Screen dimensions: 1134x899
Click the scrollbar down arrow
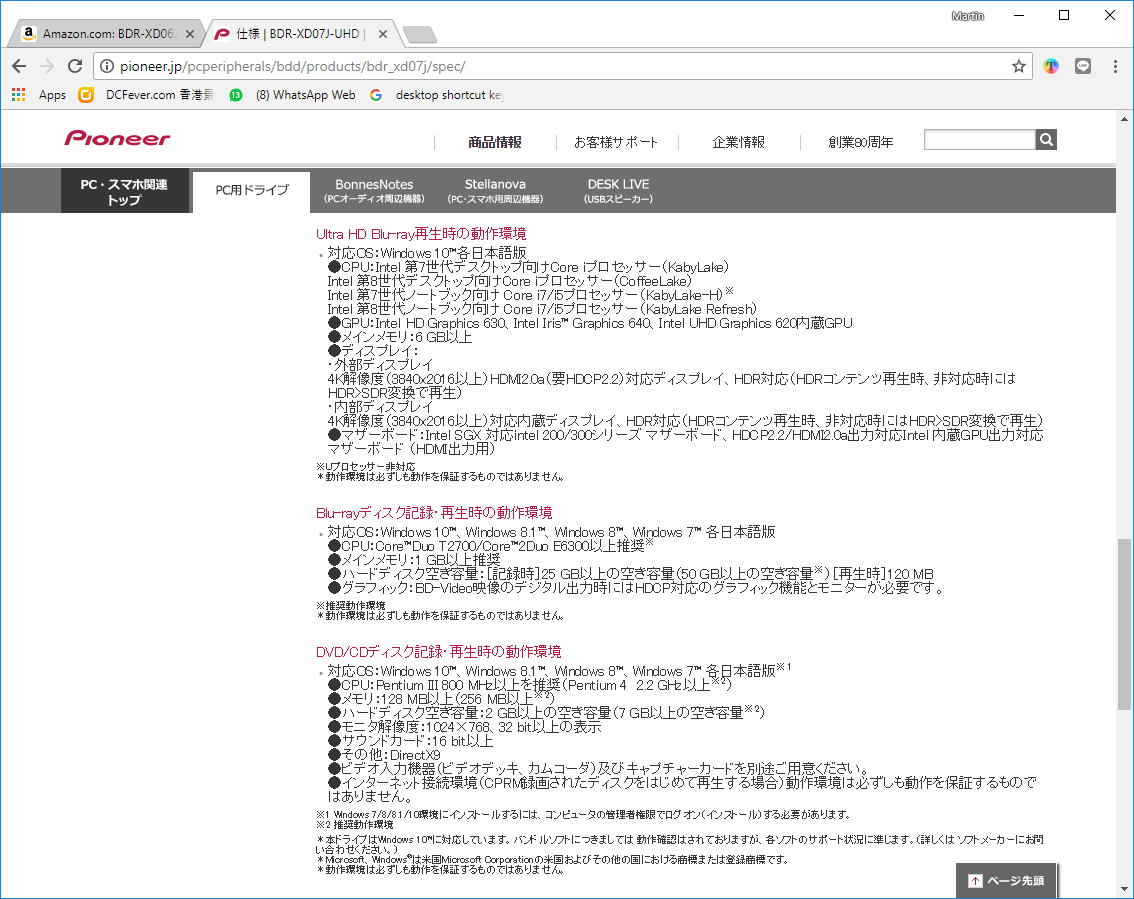(x=1124, y=889)
